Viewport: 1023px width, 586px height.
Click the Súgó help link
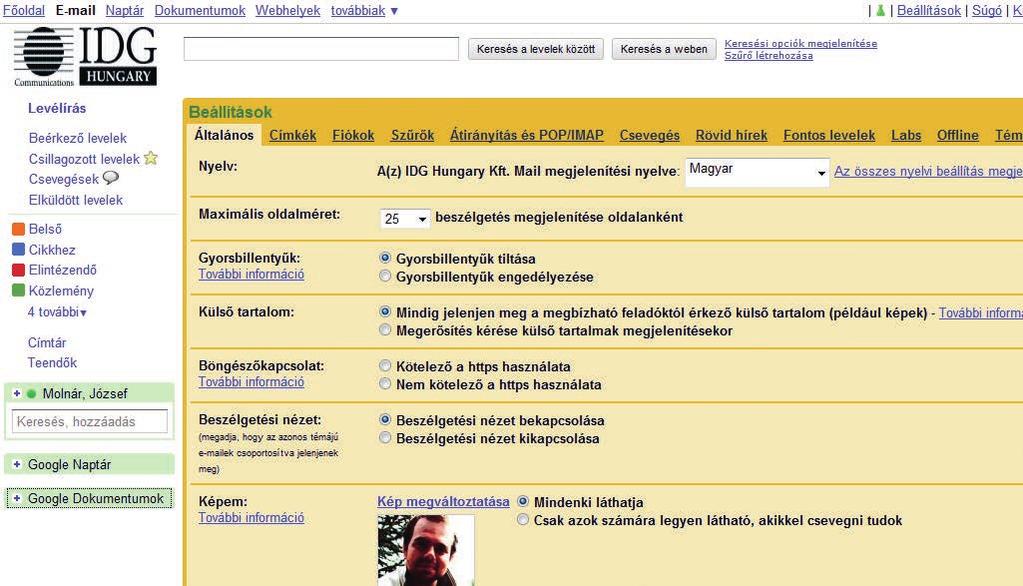point(987,10)
